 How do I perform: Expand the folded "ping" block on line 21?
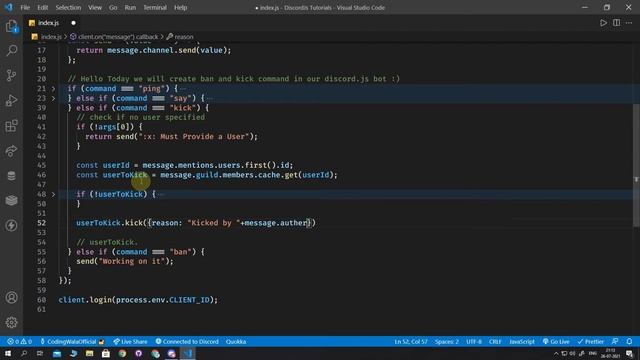[x=53, y=89]
